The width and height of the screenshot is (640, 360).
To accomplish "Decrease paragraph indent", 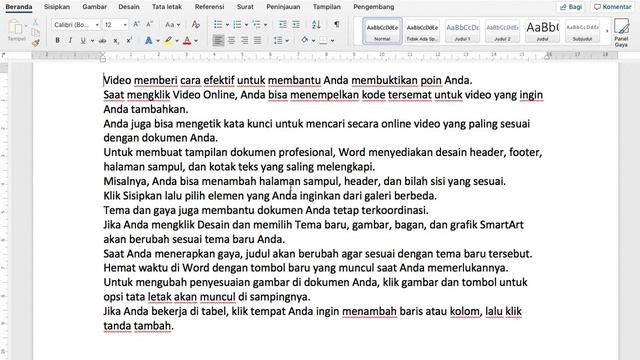I will coord(282,25).
